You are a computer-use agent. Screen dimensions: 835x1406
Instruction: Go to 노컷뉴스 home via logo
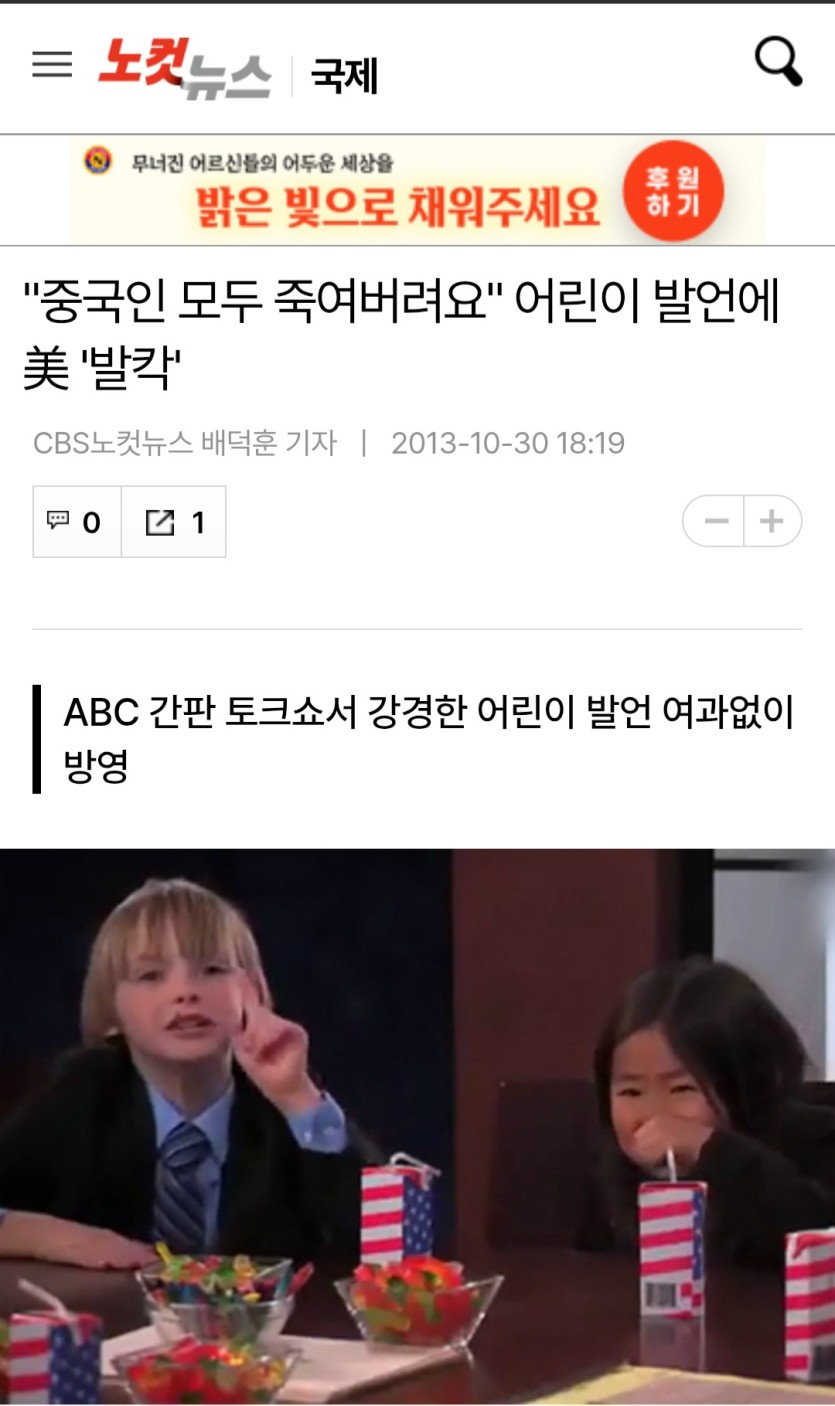184,68
